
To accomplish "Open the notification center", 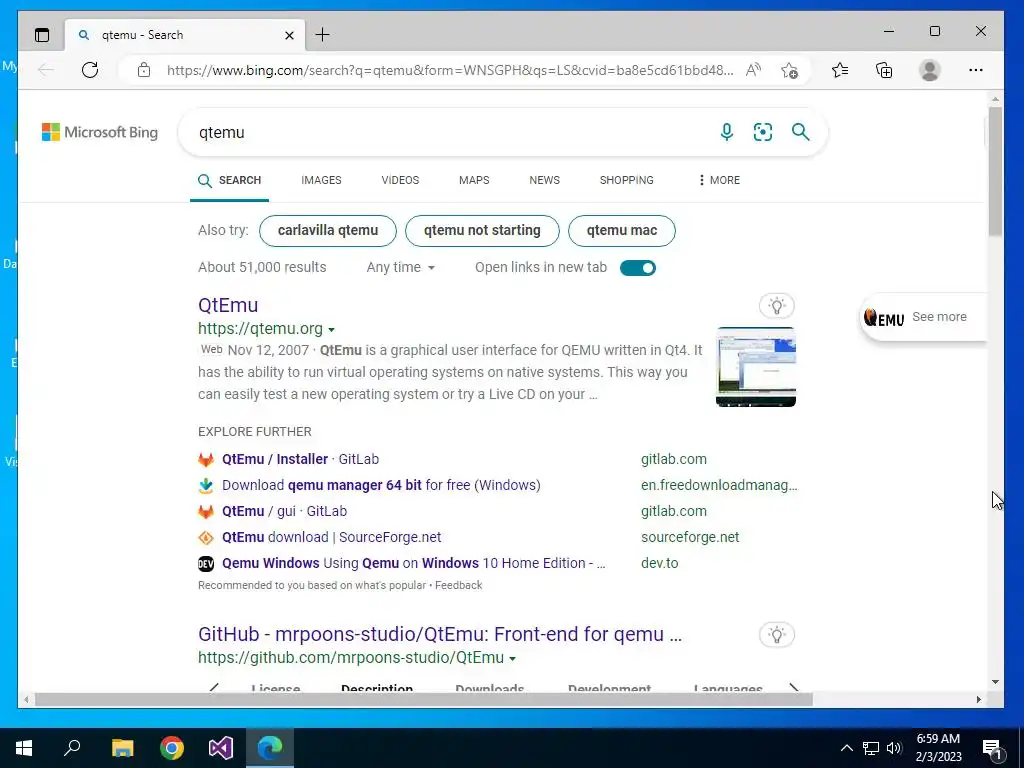I will 991,748.
